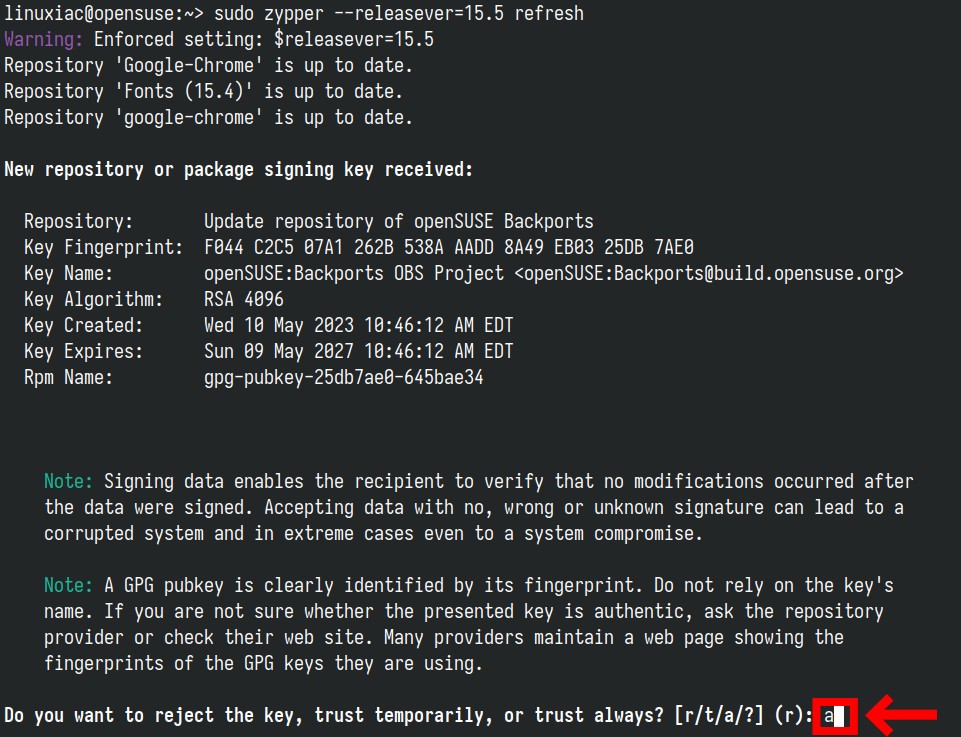Screen dimensions: 961x737
Task: Click the first green 'Note:' label
Action: click(x=68, y=482)
